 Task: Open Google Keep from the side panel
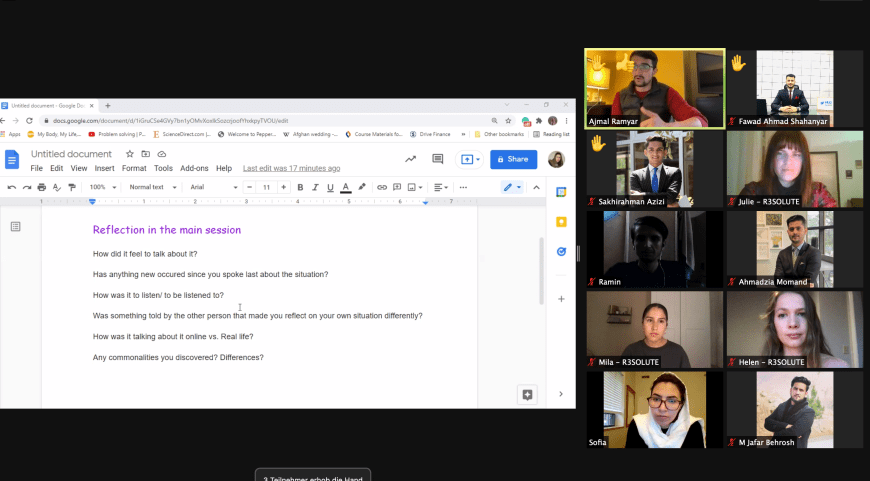(x=561, y=222)
